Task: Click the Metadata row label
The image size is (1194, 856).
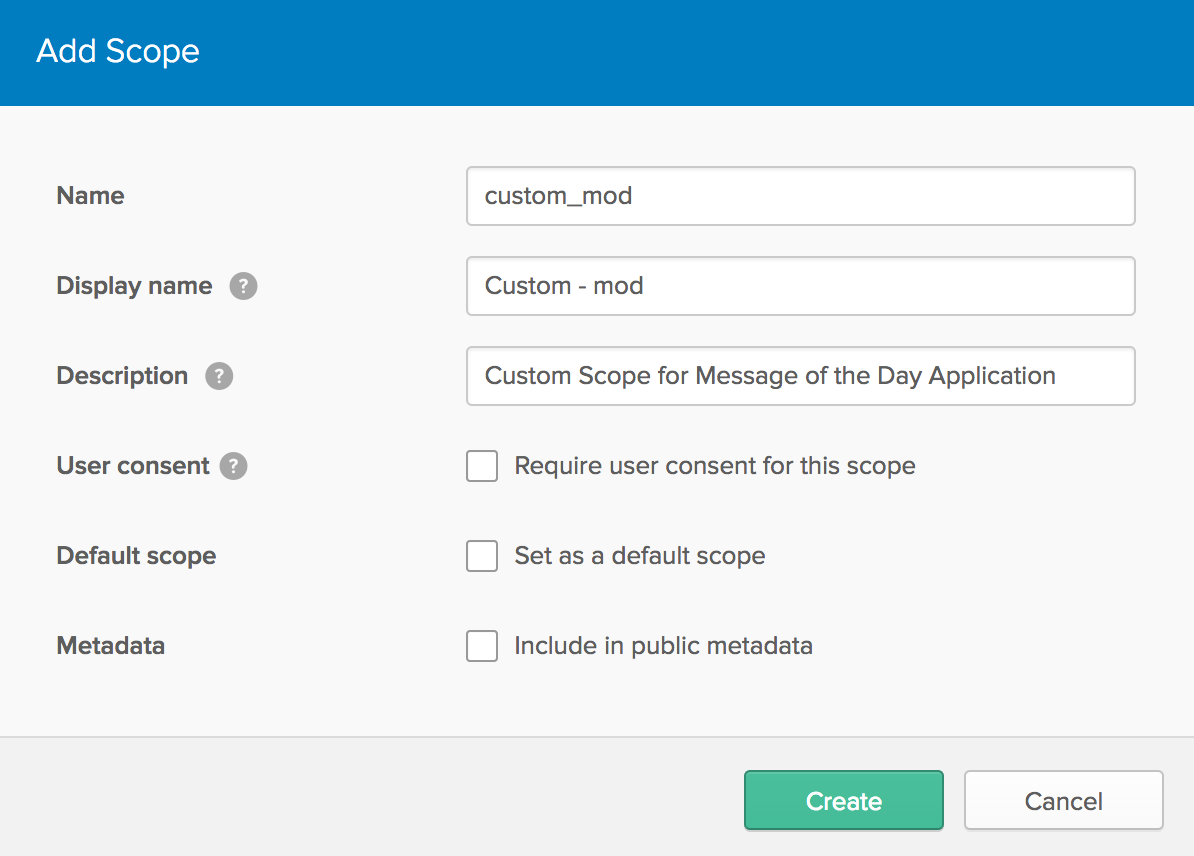Action: [110, 646]
